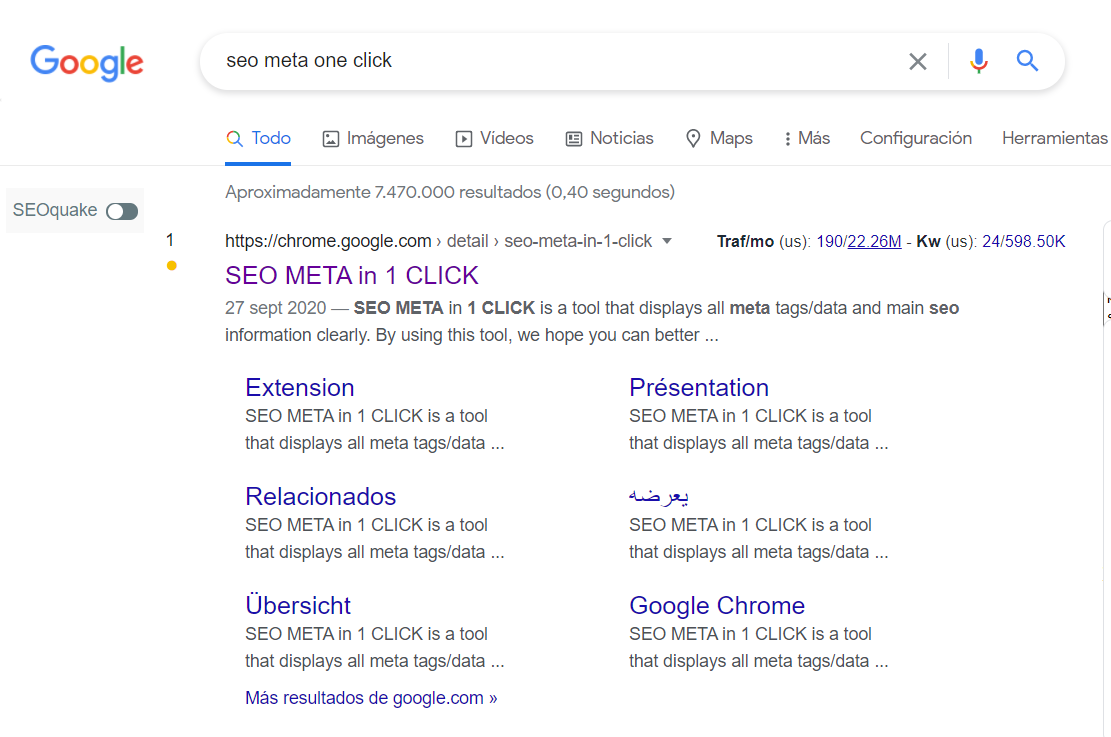
Task: Click the 22.26M traffic link
Action: [874, 242]
